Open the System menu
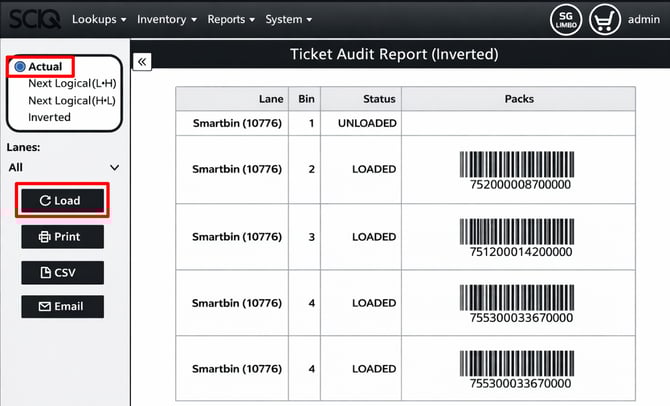This screenshot has height=406, width=670. [x=288, y=19]
